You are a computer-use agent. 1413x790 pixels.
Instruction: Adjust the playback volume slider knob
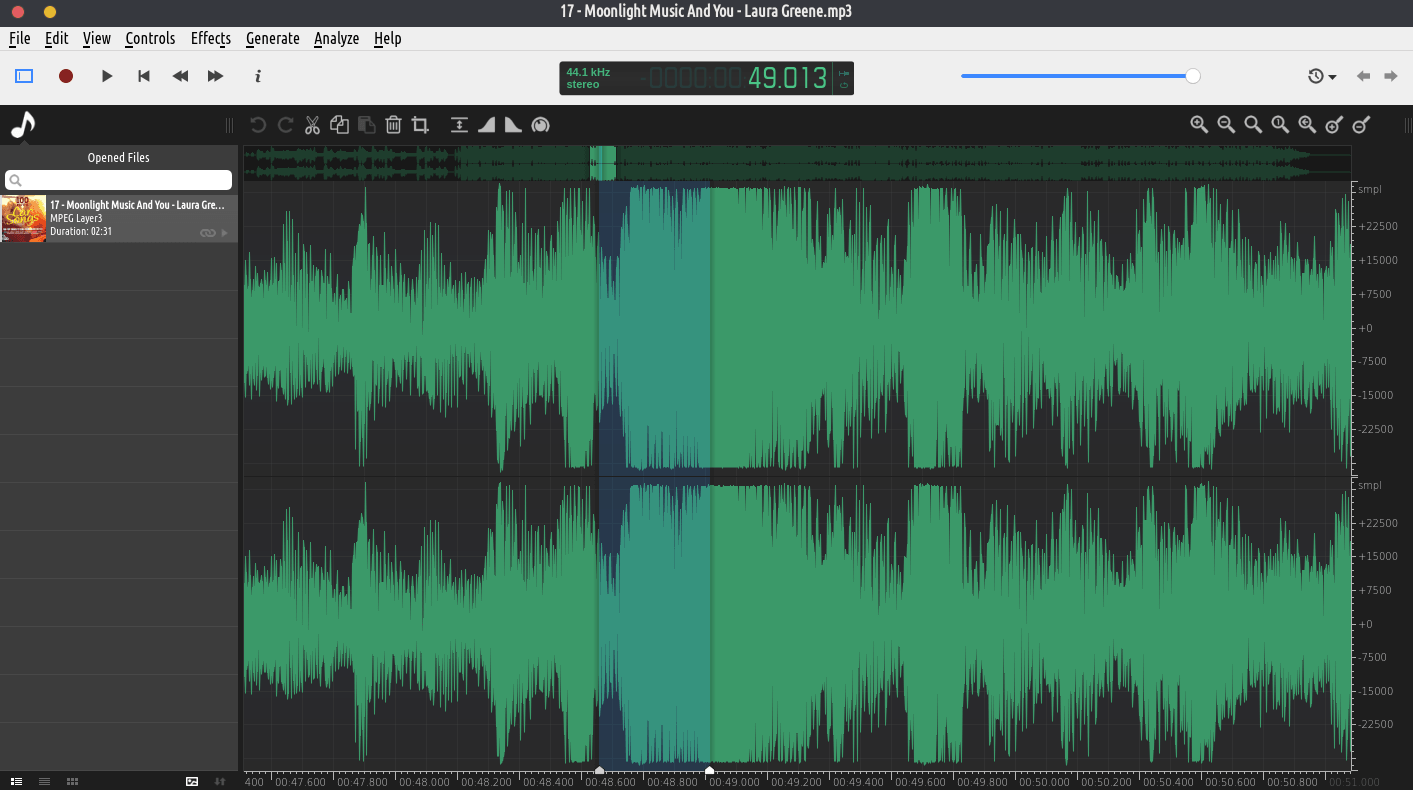point(1193,76)
